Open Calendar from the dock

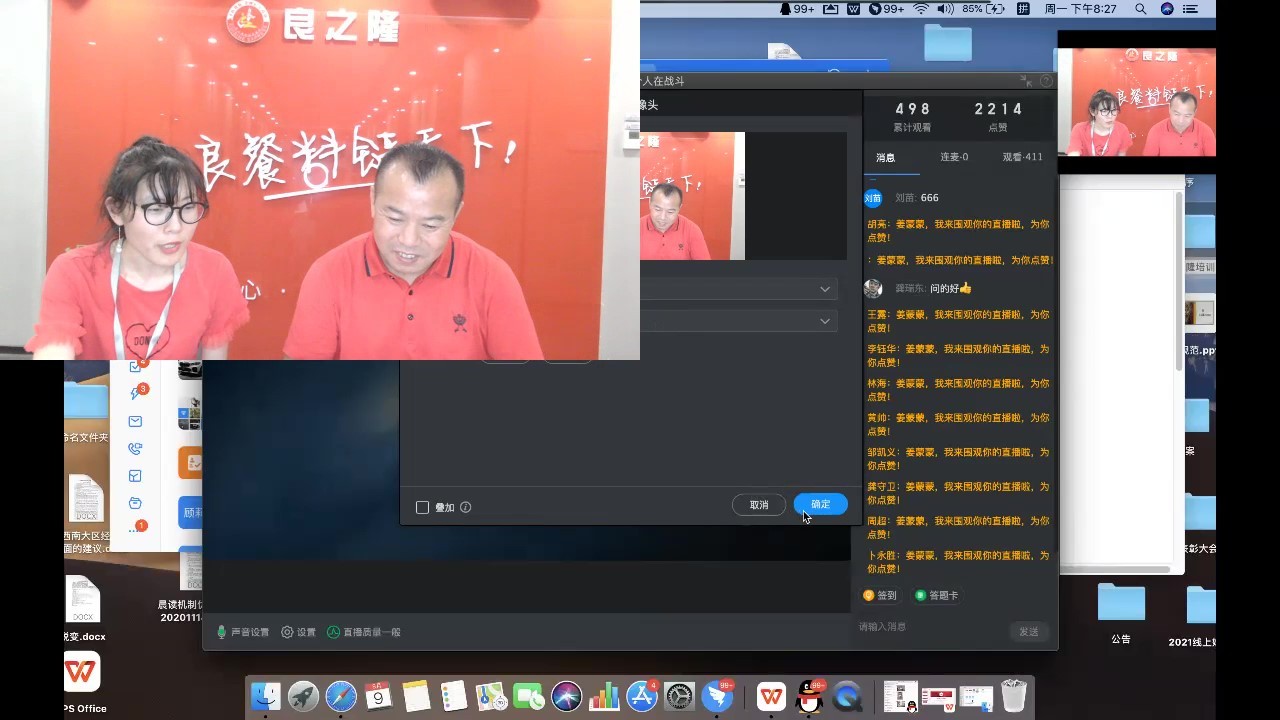(378, 696)
